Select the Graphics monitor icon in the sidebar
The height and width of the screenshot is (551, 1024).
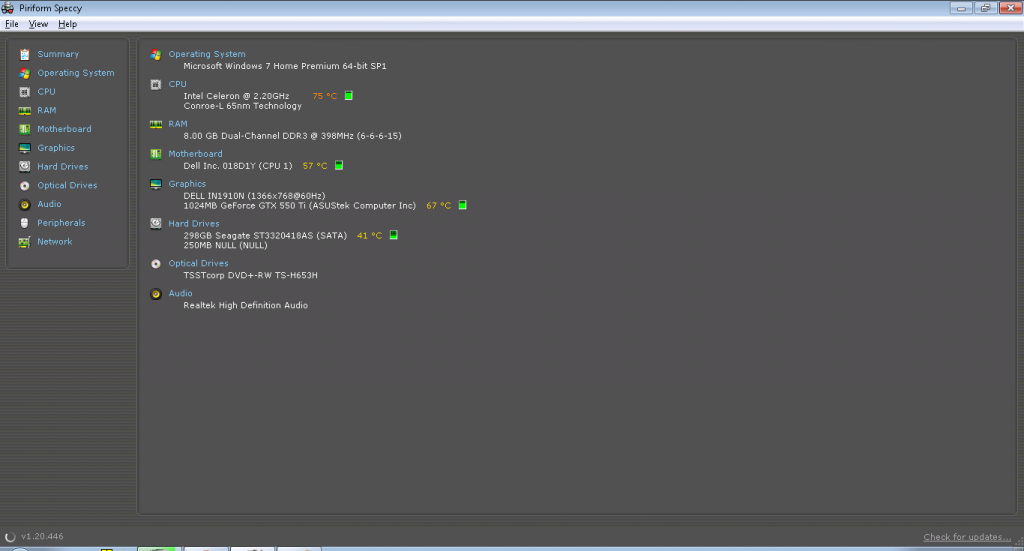25,148
